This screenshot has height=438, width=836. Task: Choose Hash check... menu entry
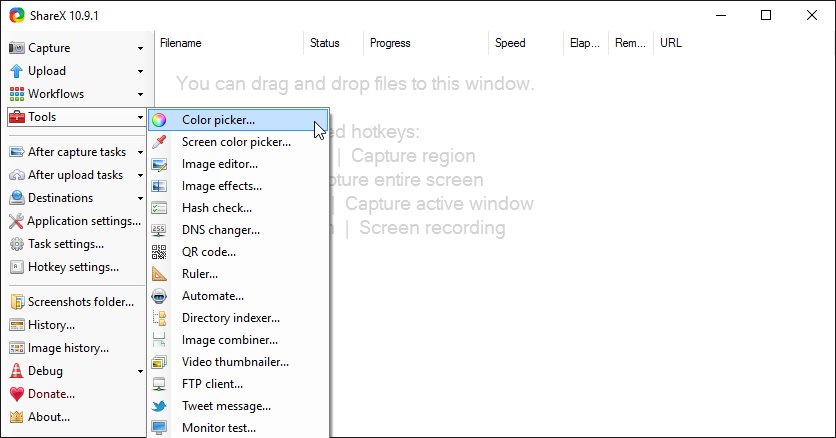coord(238,208)
